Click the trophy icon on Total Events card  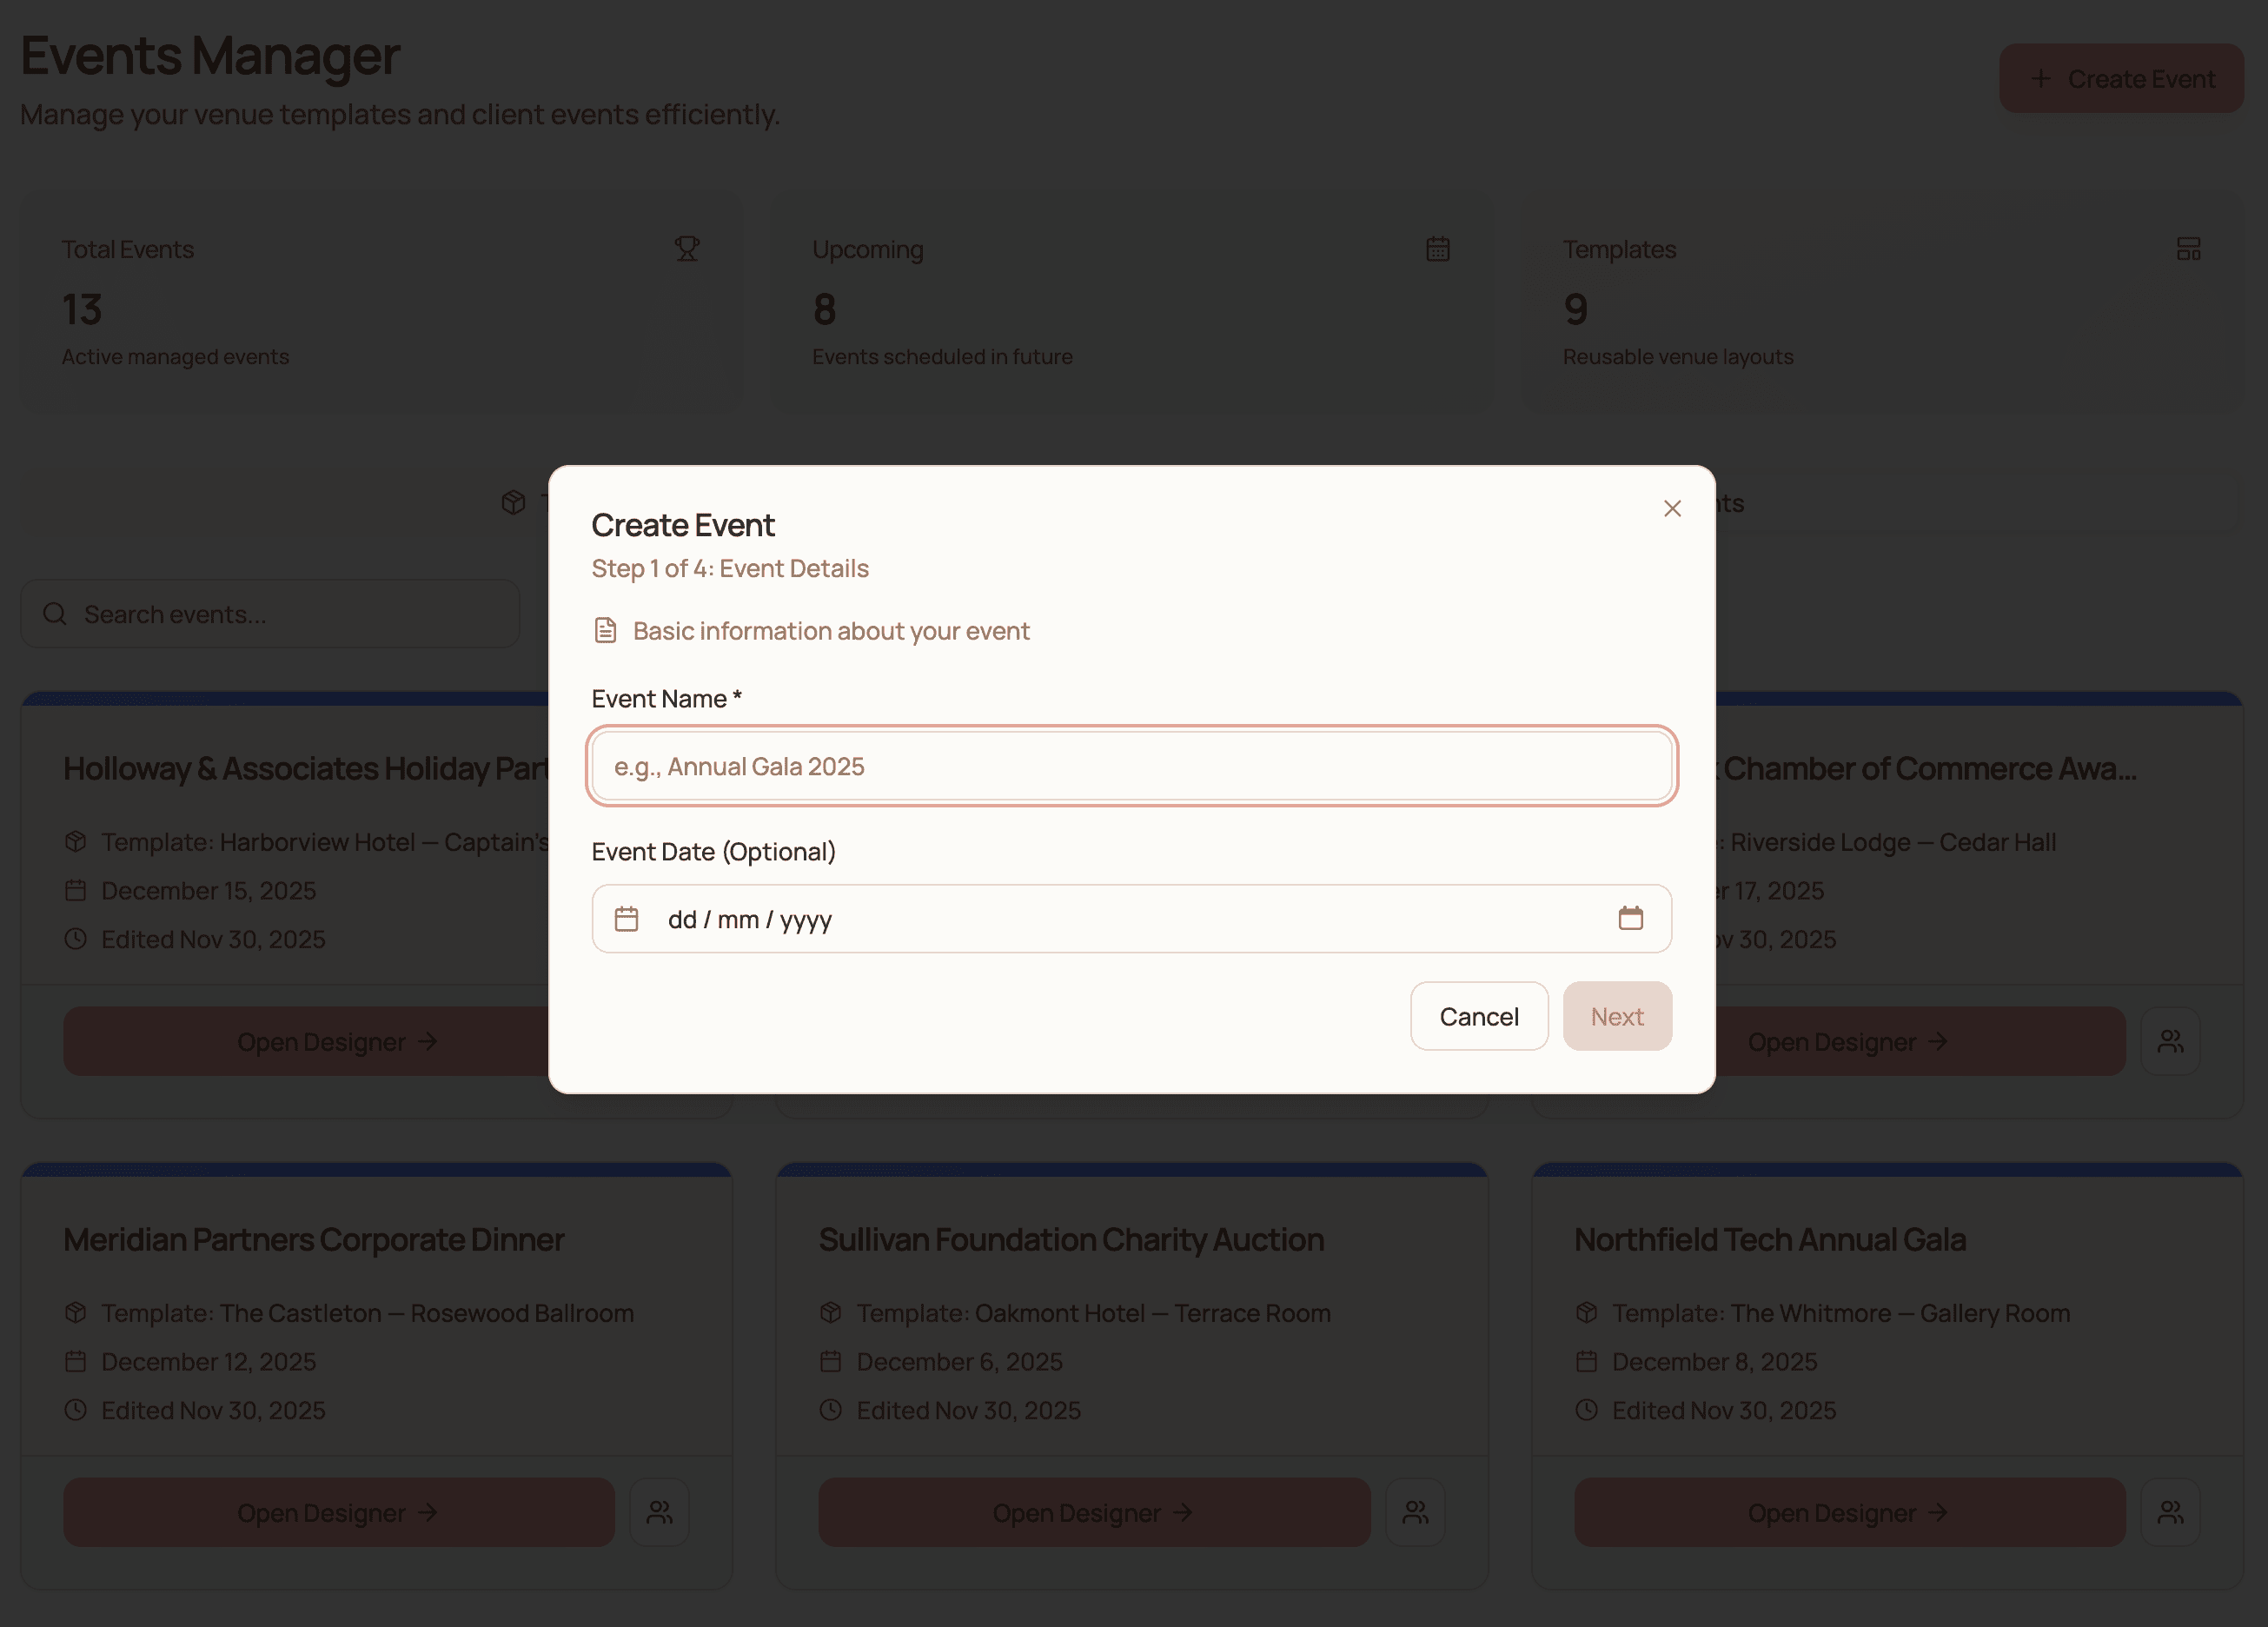(x=688, y=249)
